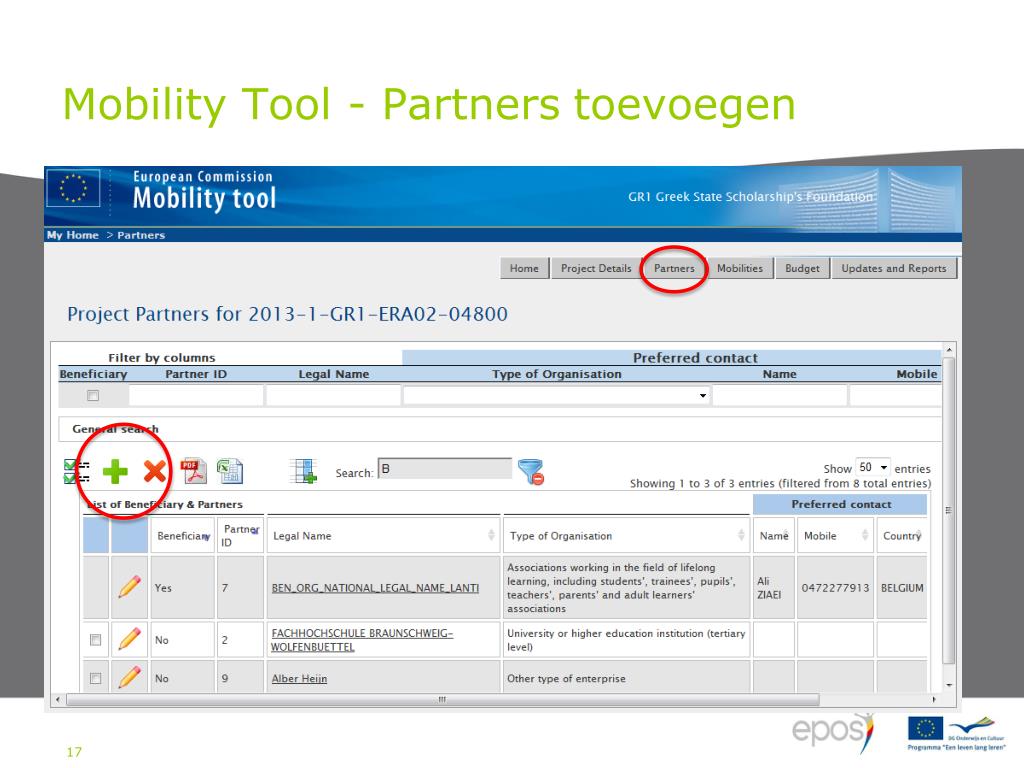Click the mobile number 0472277913 cell
This screenshot has width=1024, height=768.
click(x=835, y=588)
